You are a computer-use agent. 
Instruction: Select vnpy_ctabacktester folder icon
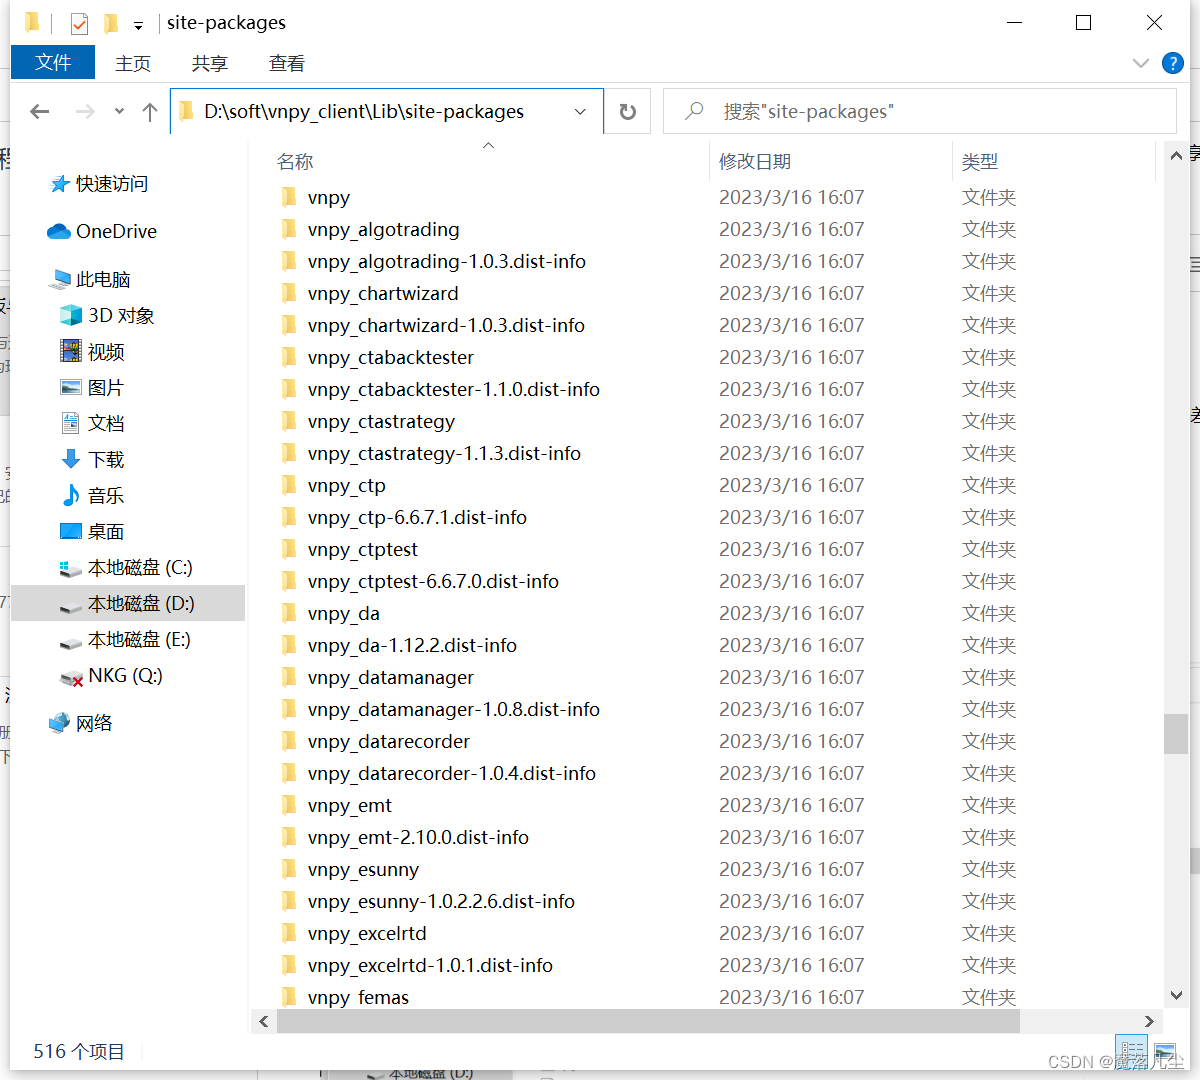(x=289, y=357)
